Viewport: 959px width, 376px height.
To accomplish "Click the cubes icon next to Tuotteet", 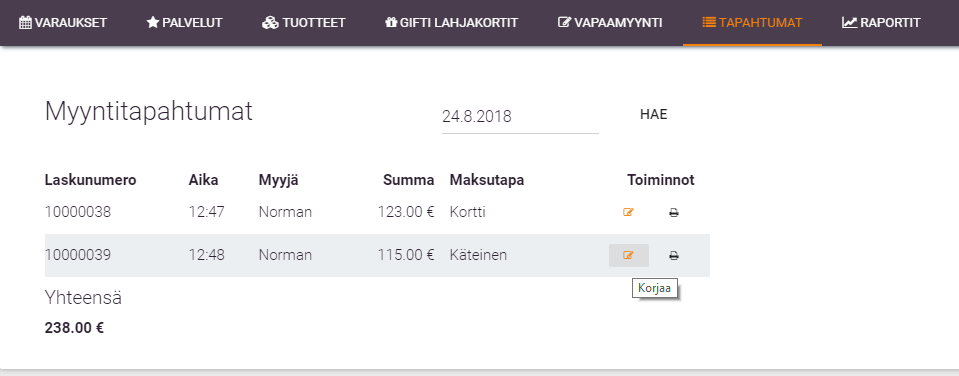I will 270,23.
